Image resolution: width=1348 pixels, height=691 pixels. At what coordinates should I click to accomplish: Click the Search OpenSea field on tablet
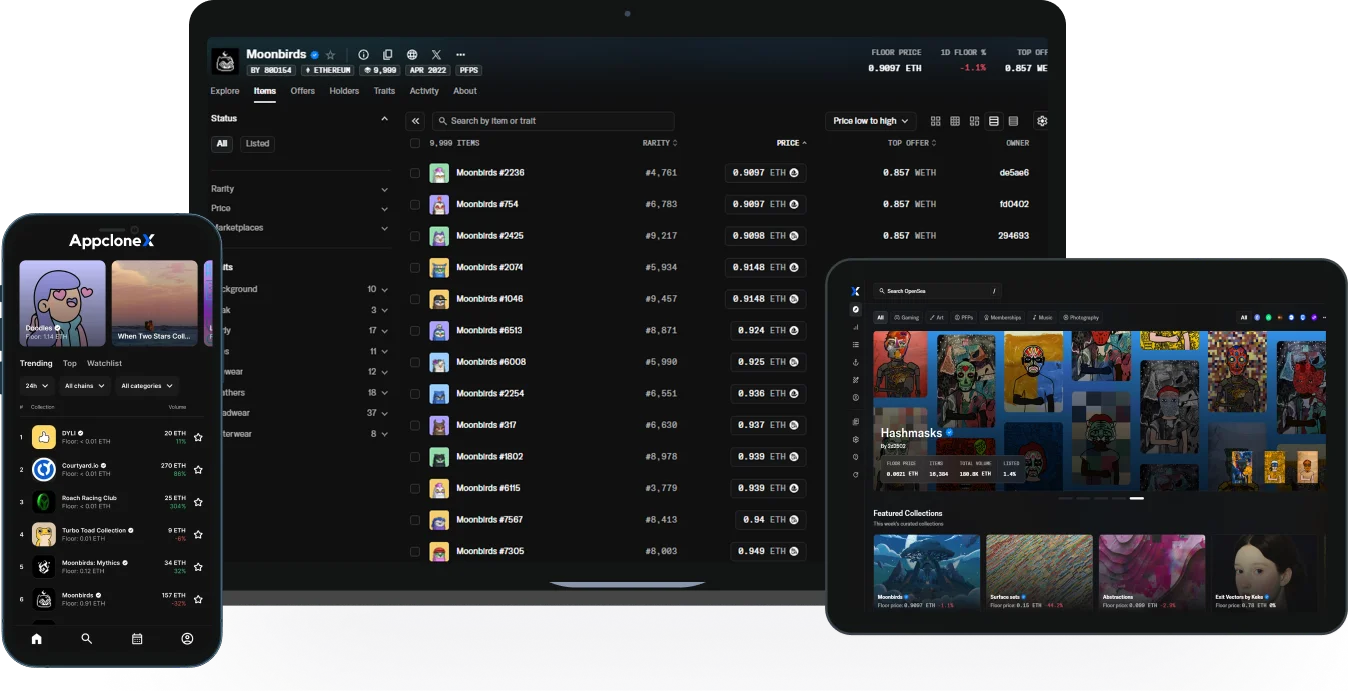coord(938,291)
